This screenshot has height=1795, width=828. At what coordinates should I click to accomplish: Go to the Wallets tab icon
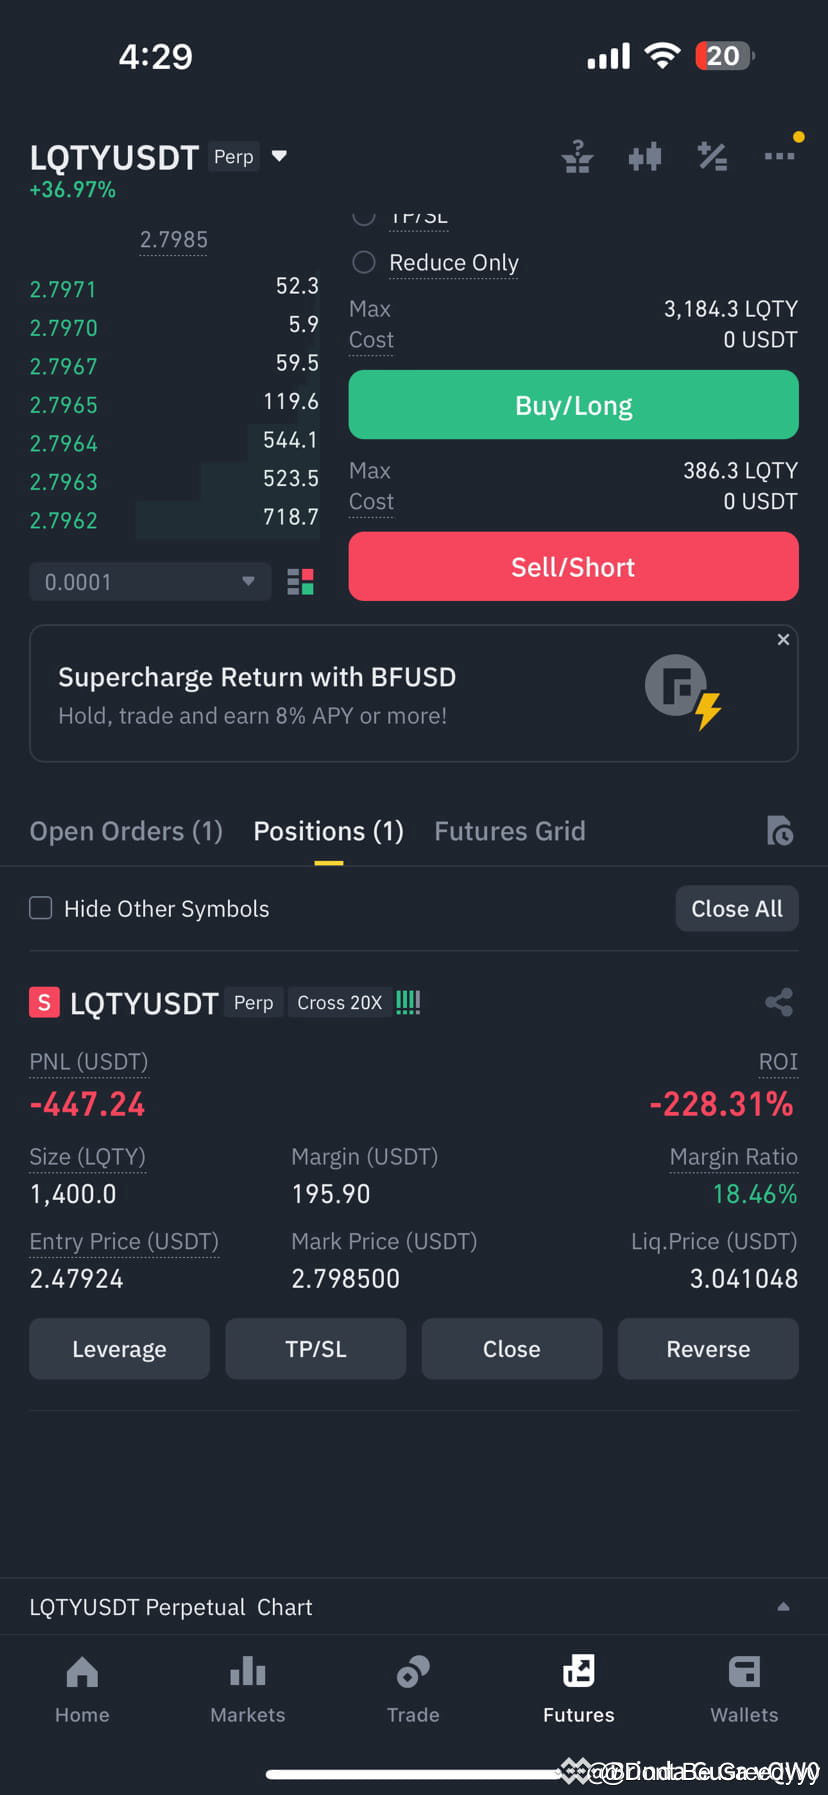tap(744, 1671)
